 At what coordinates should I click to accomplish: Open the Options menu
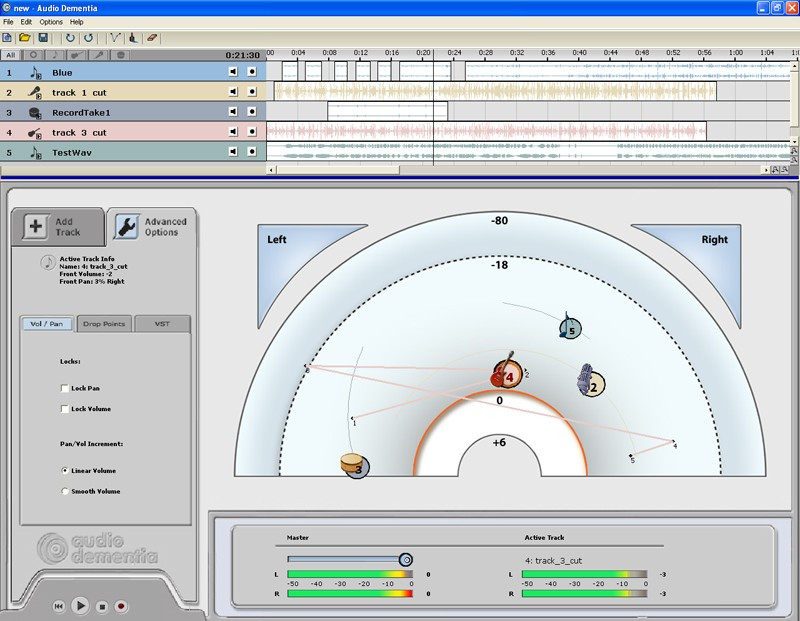tap(51, 22)
